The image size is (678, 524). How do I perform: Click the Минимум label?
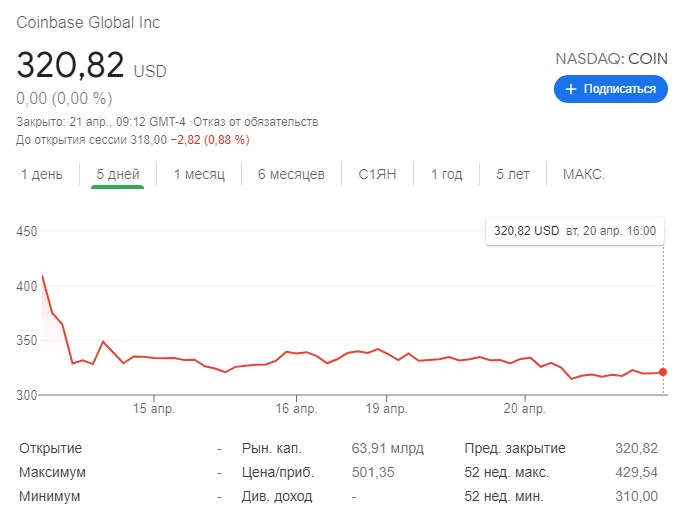coord(49,496)
